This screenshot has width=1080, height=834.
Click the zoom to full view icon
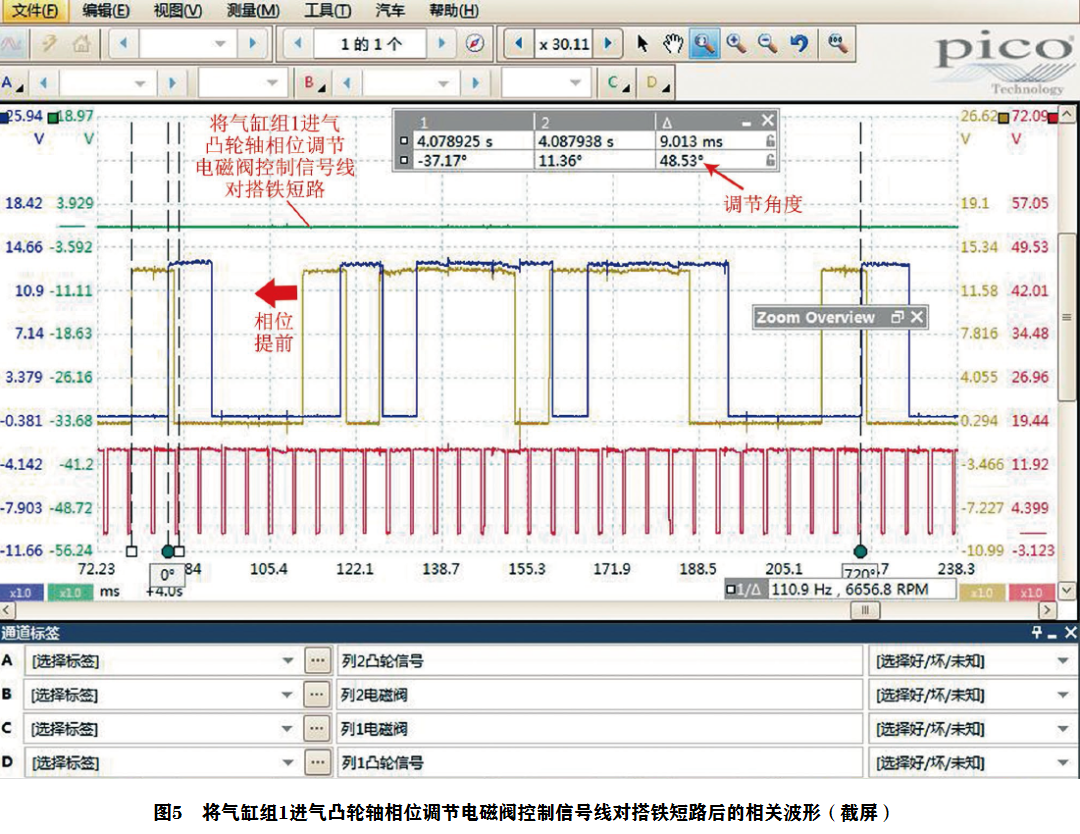tap(837, 43)
